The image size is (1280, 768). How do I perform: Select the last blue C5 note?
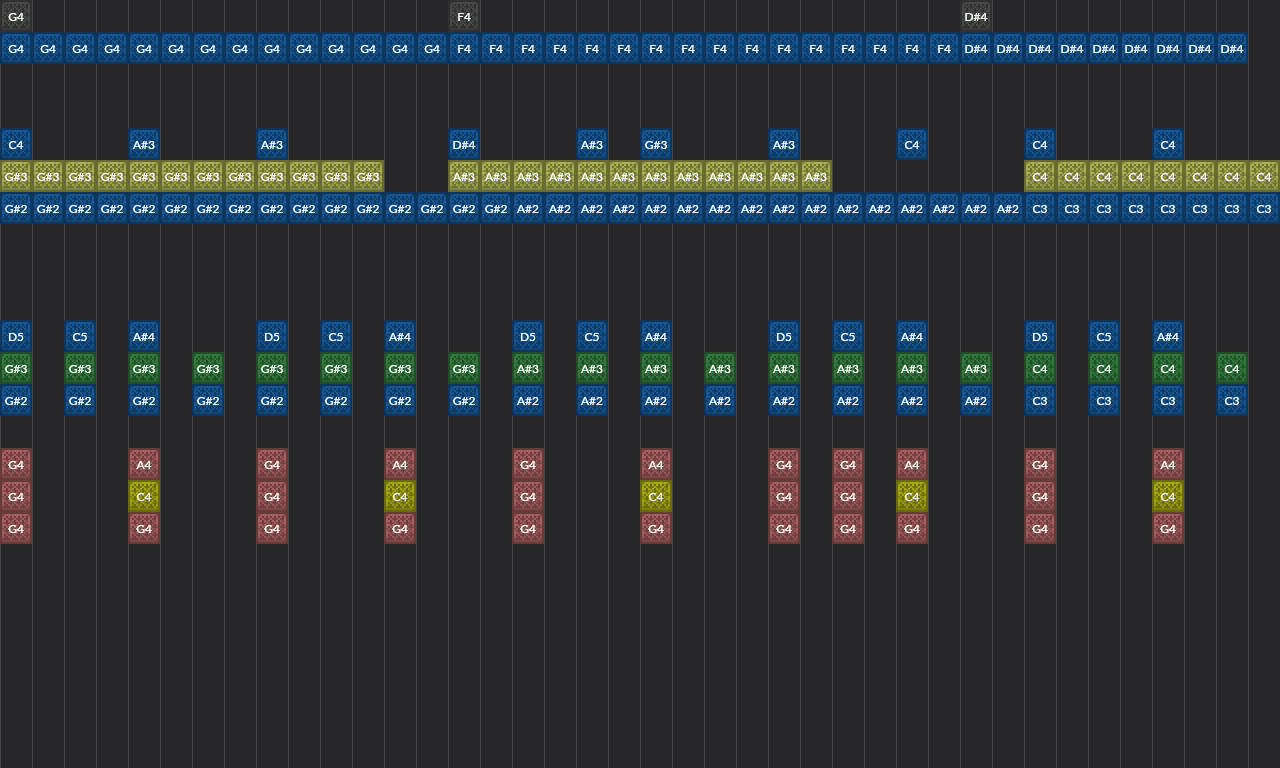pos(1104,337)
